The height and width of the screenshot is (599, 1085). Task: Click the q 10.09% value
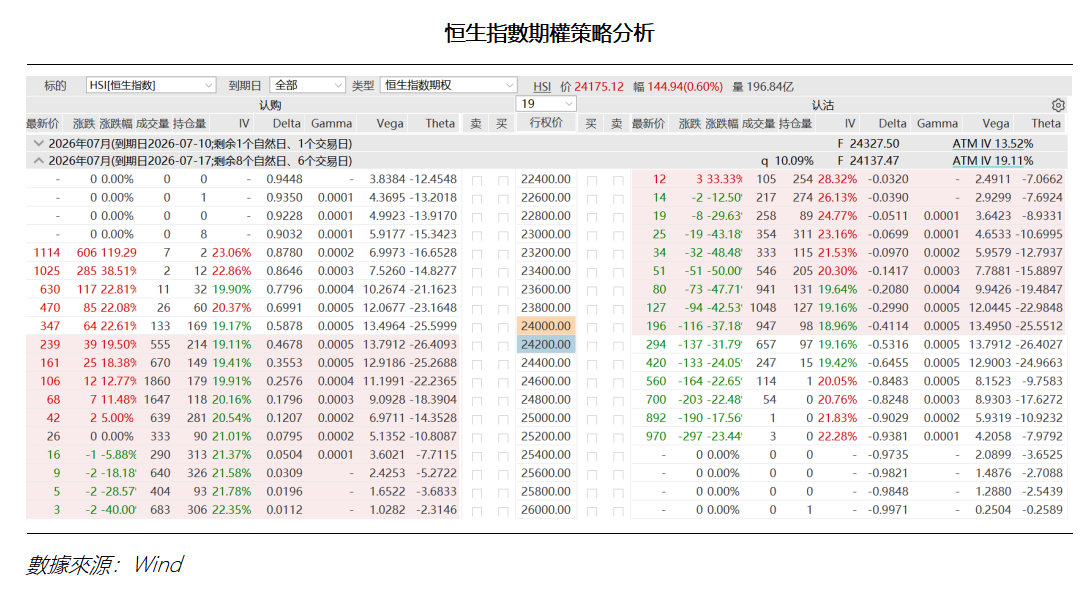click(787, 160)
